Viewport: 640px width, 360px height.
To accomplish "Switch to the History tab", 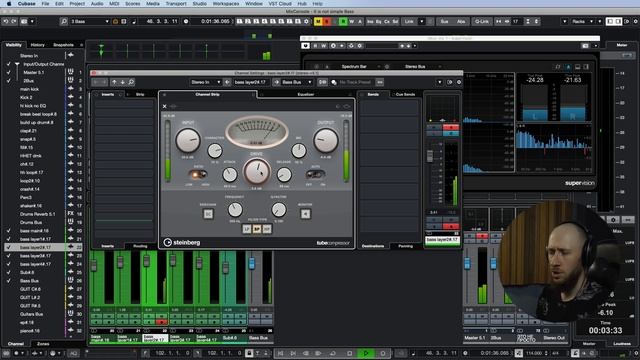I will tap(38, 45).
